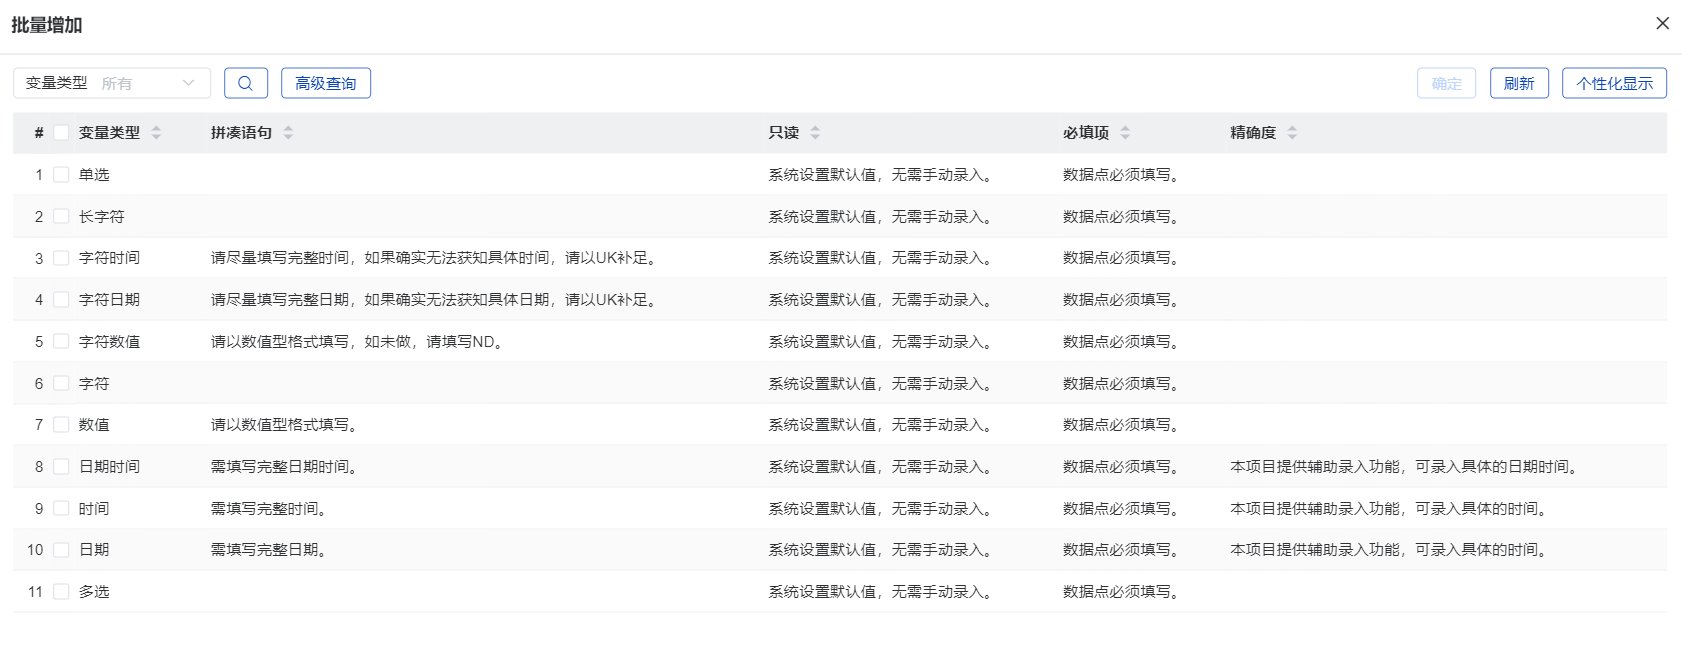Tick the checkbox for 单选 row
This screenshot has height=664, width=1682.
[61, 175]
